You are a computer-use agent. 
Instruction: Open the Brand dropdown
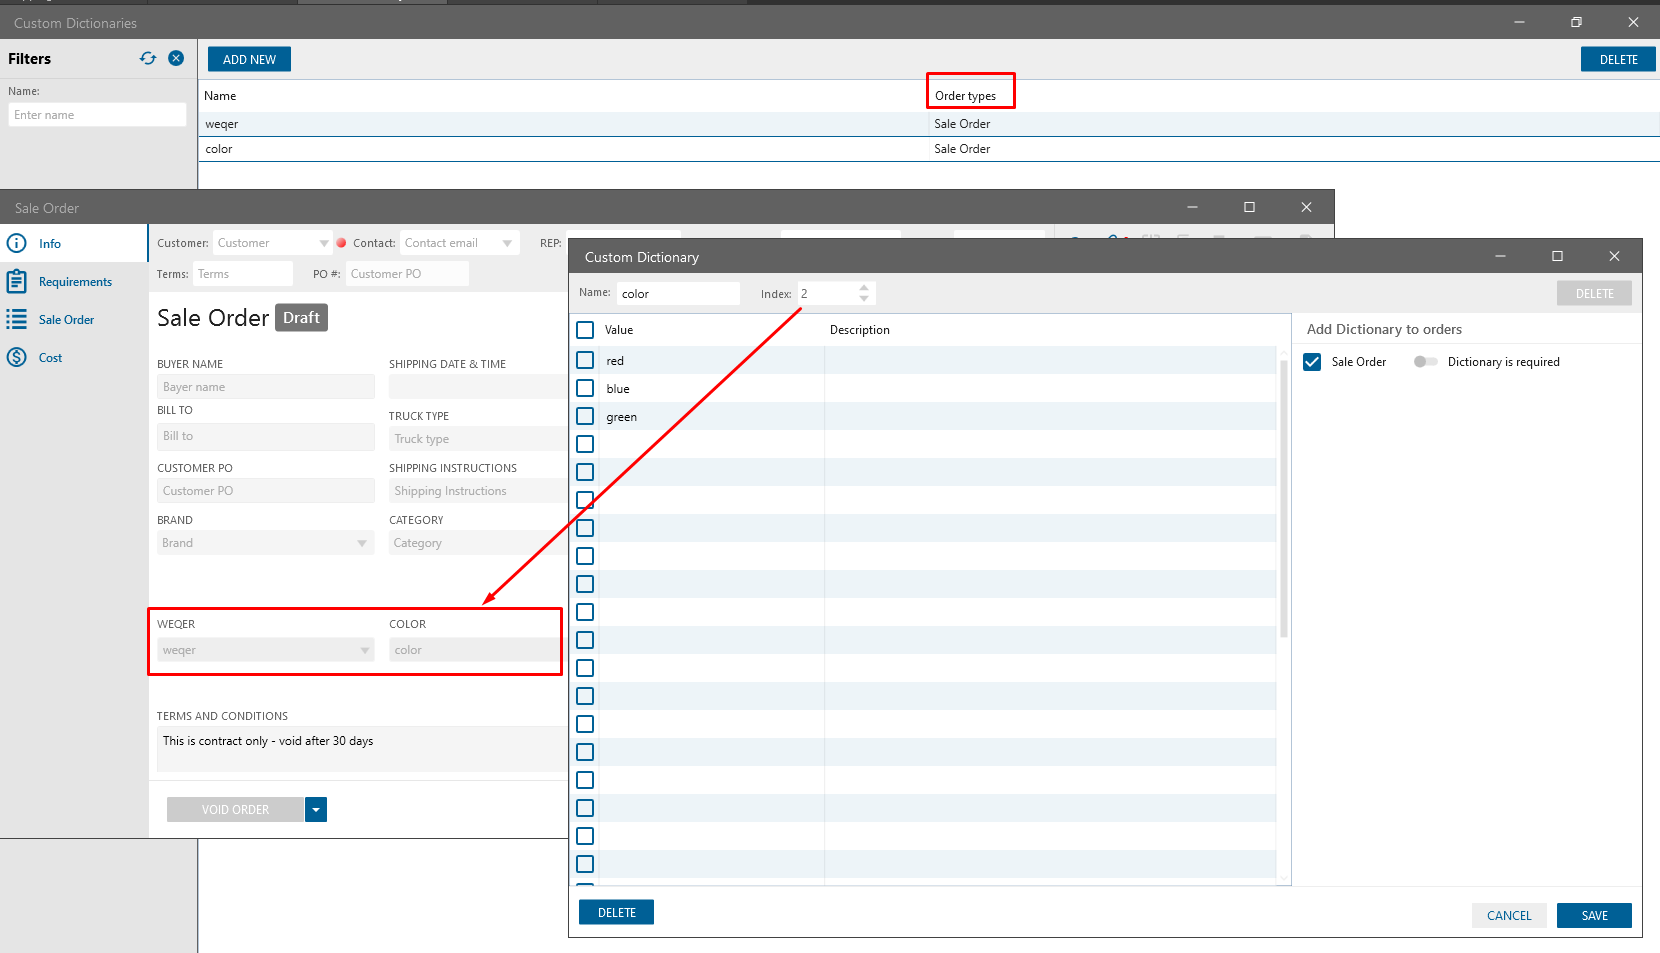[x=265, y=543]
